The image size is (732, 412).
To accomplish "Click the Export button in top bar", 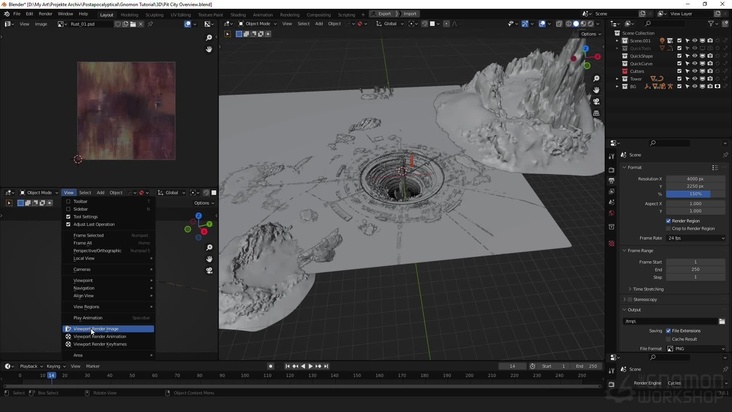I will point(385,14).
